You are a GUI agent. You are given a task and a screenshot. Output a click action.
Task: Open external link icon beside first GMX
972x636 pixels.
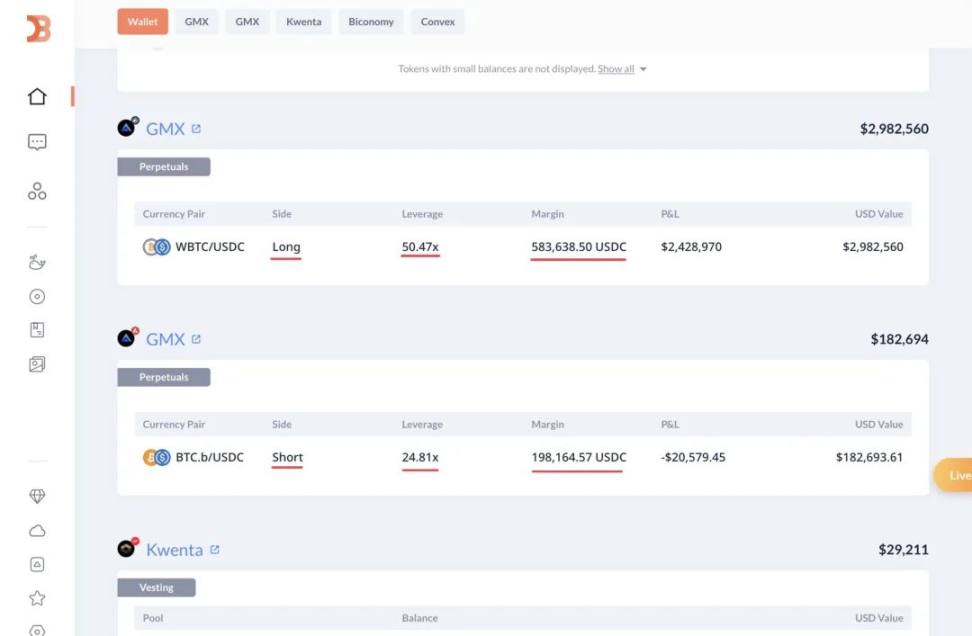[x=196, y=129]
